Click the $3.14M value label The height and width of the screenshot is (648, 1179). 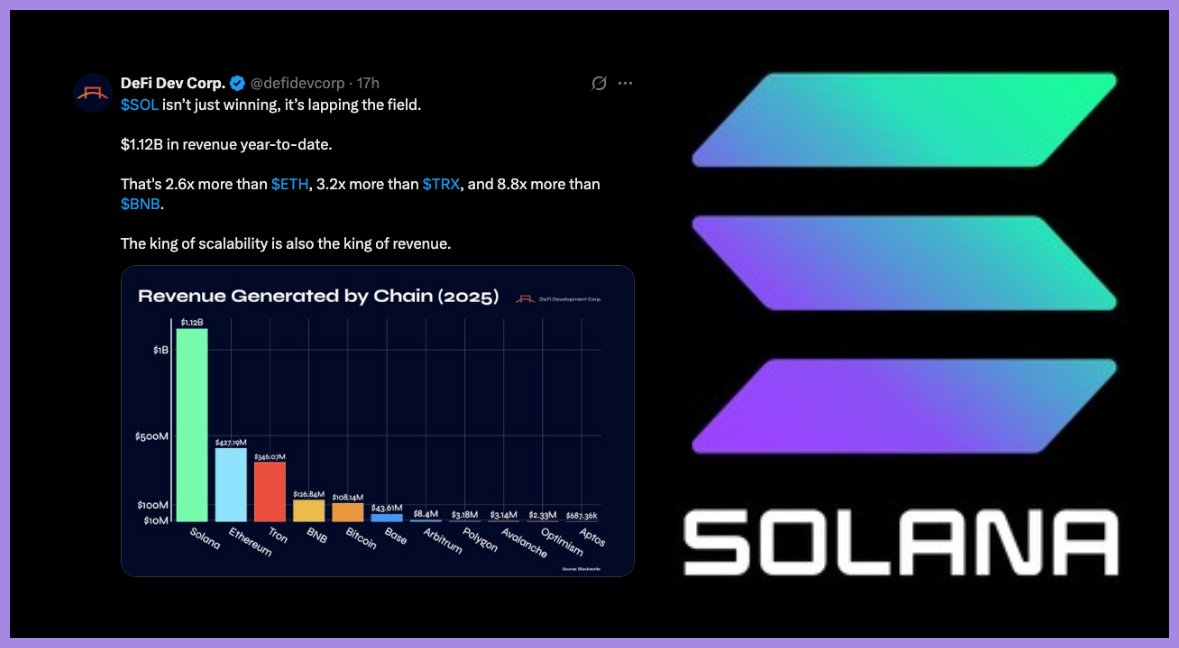504,515
